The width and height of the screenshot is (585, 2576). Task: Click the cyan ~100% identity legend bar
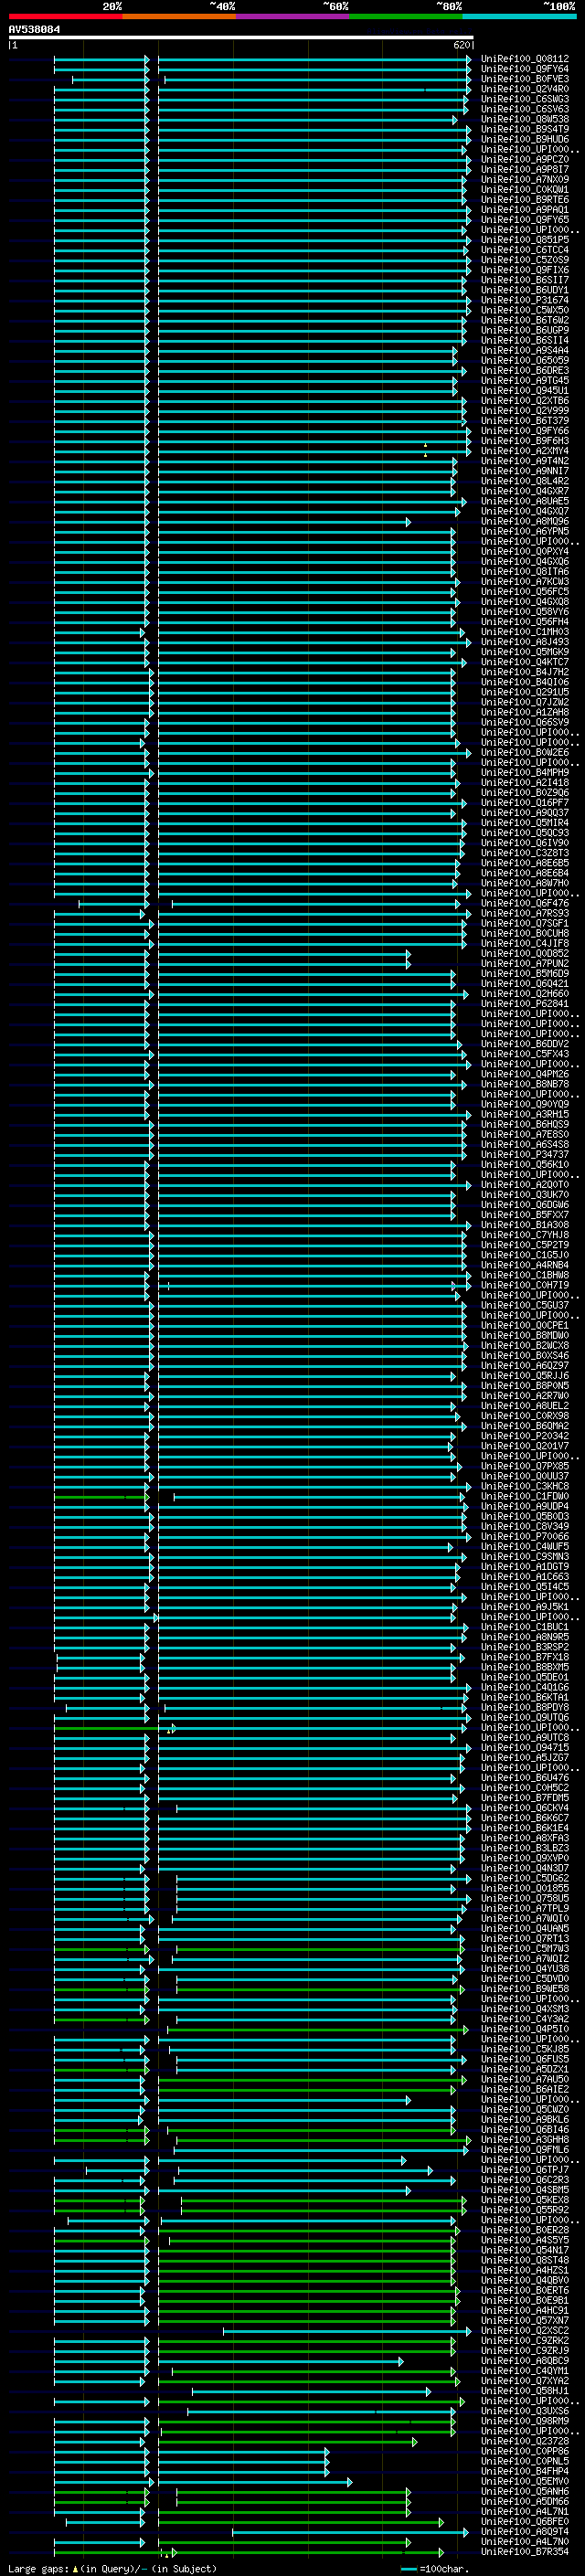pyautogui.click(x=519, y=16)
